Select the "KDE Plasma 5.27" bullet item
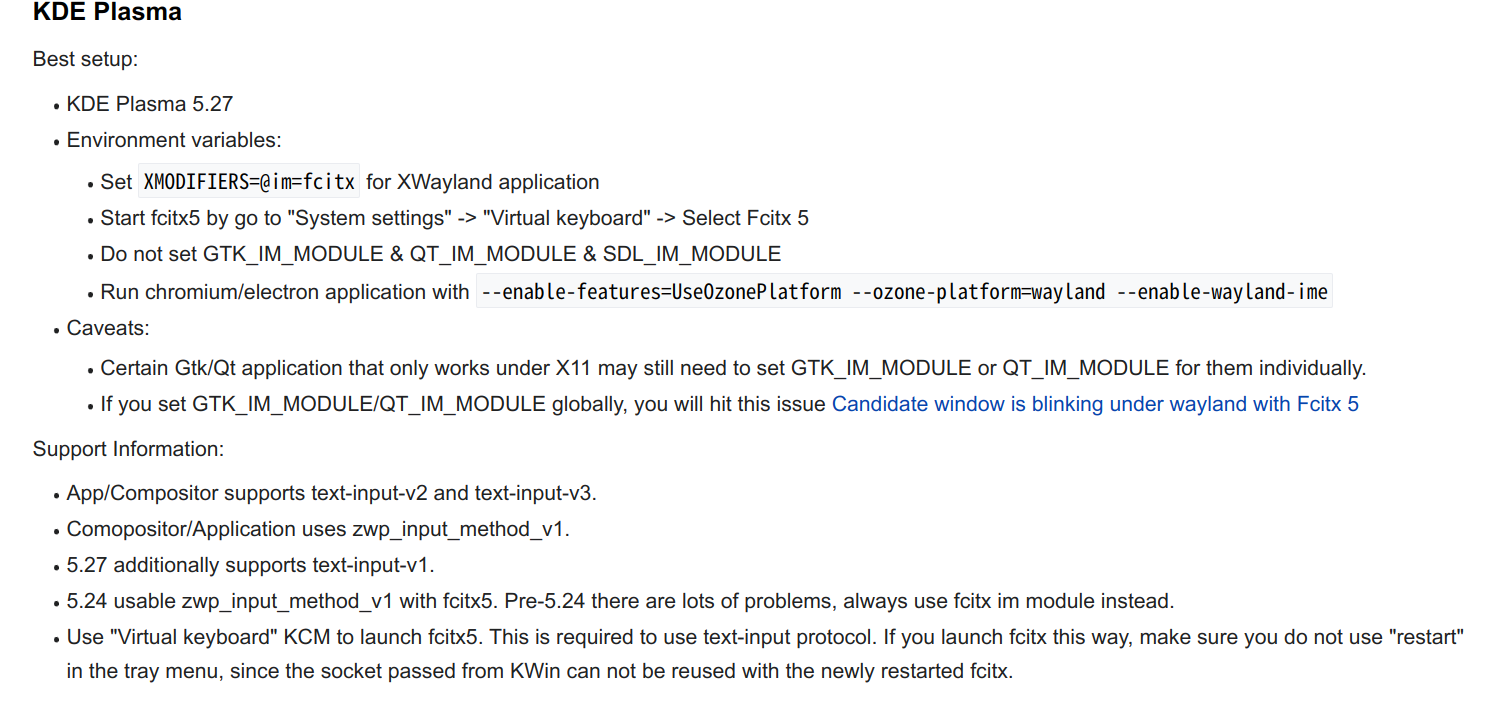Screen dimensions: 1486x710 click(150, 104)
